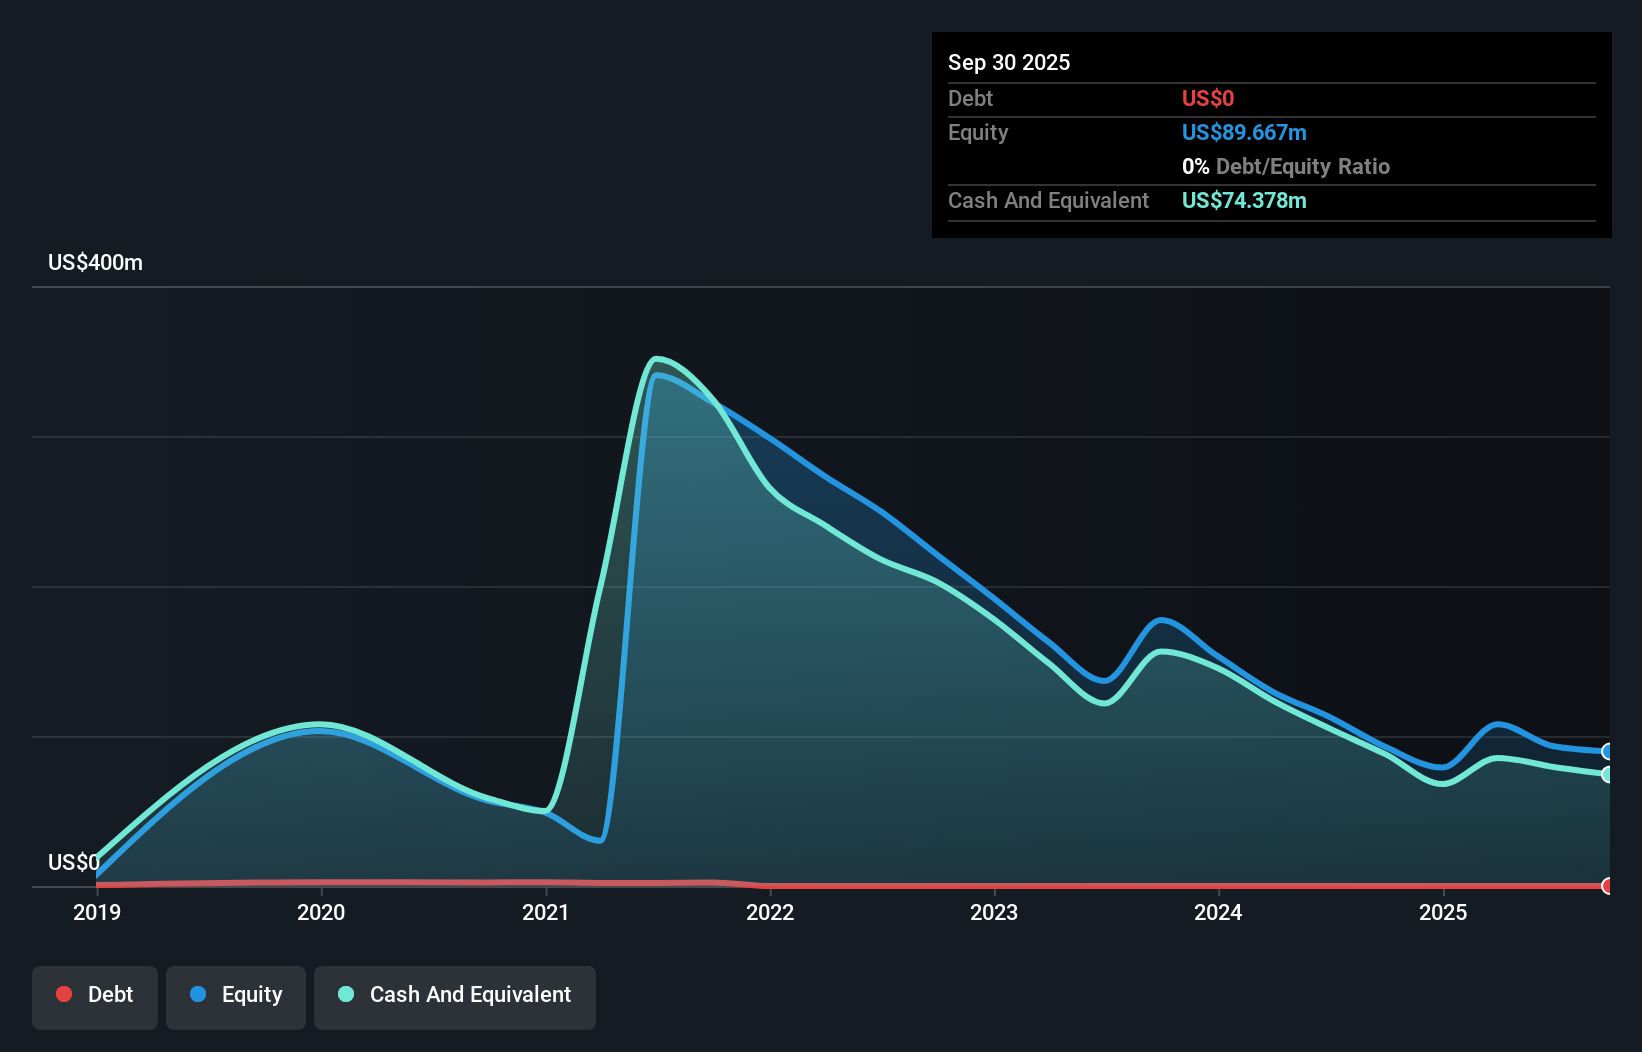Click the US$0 baseline label on chart
1642x1052 pixels.
click(x=73, y=862)
